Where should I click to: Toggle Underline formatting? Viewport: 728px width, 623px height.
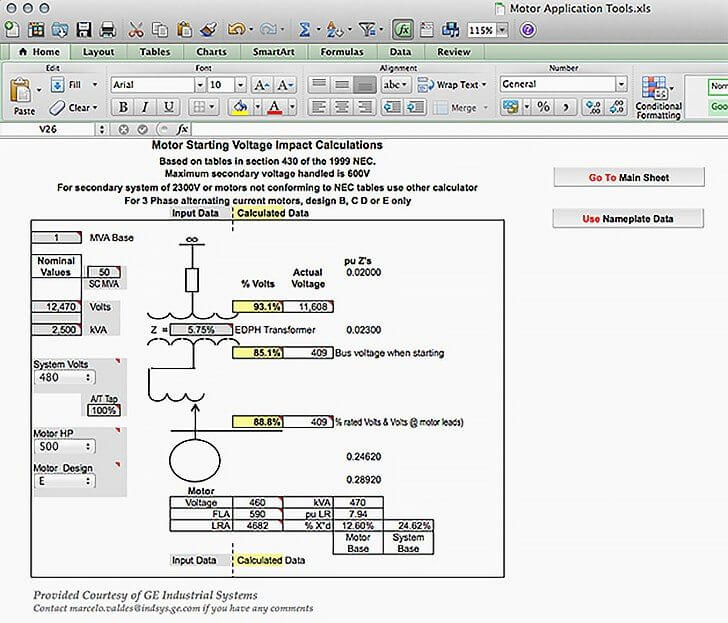(x=169, y=107)
